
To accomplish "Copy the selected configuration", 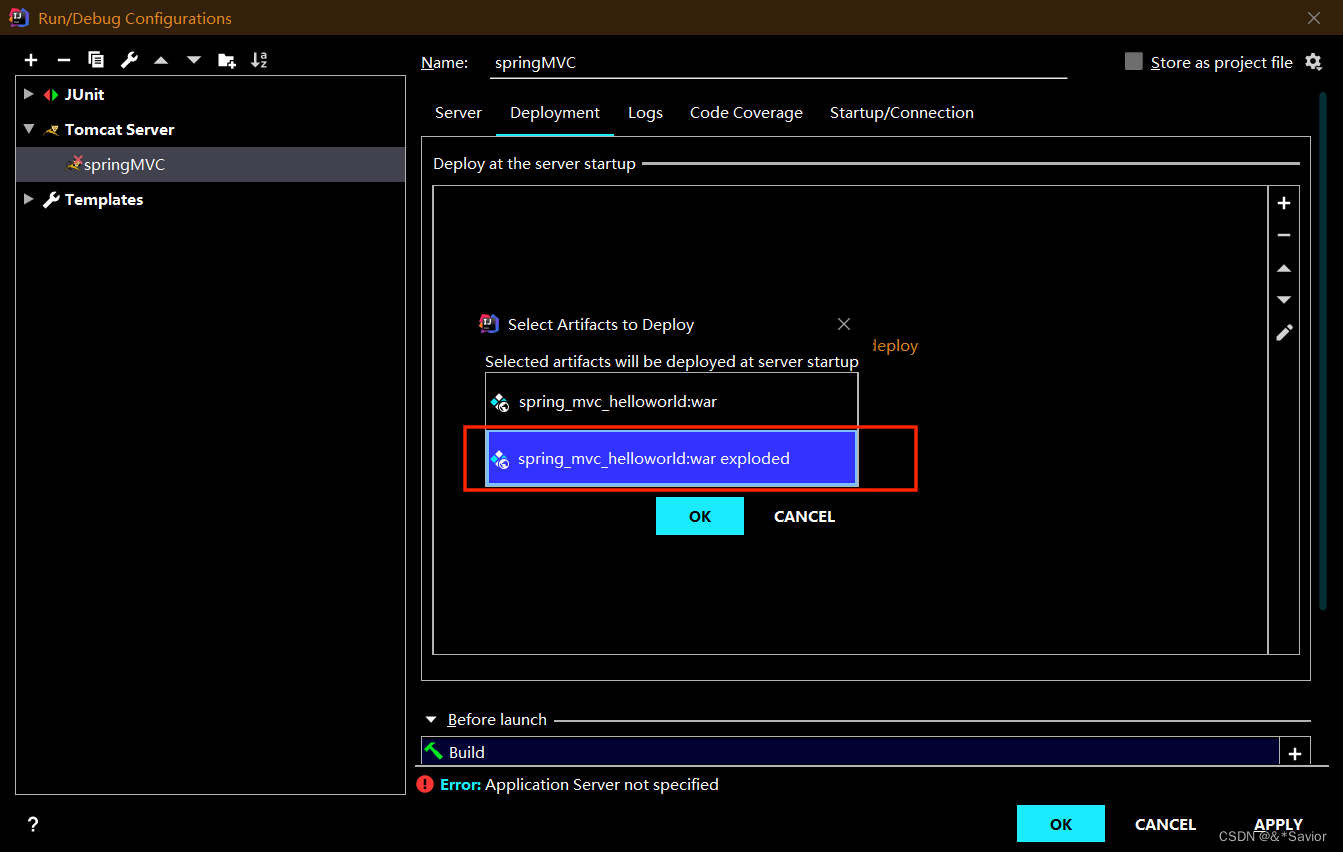I will (96, 60).
